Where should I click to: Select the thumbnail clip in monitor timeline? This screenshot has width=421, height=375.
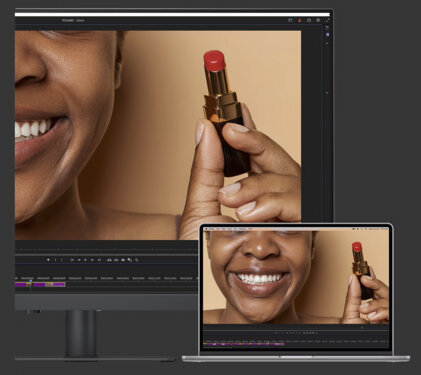[49, 284]
